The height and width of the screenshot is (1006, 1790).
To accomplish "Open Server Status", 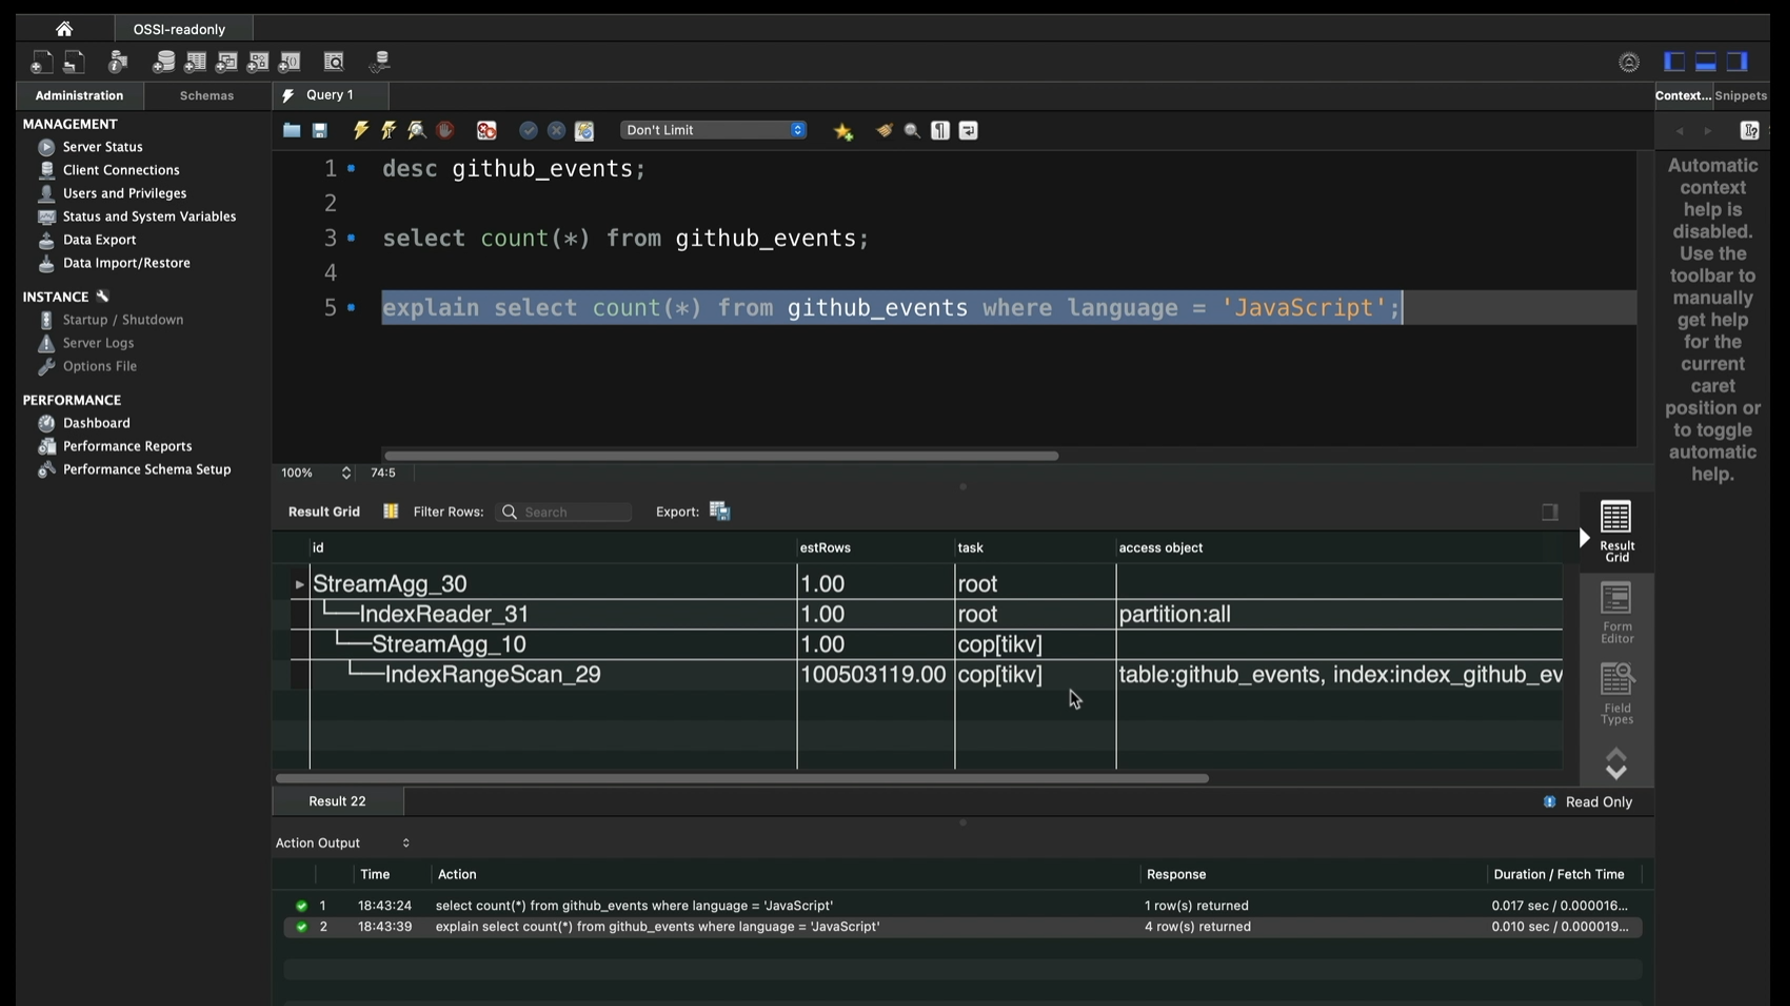I will pyautogui.click(x=102, y=147).
